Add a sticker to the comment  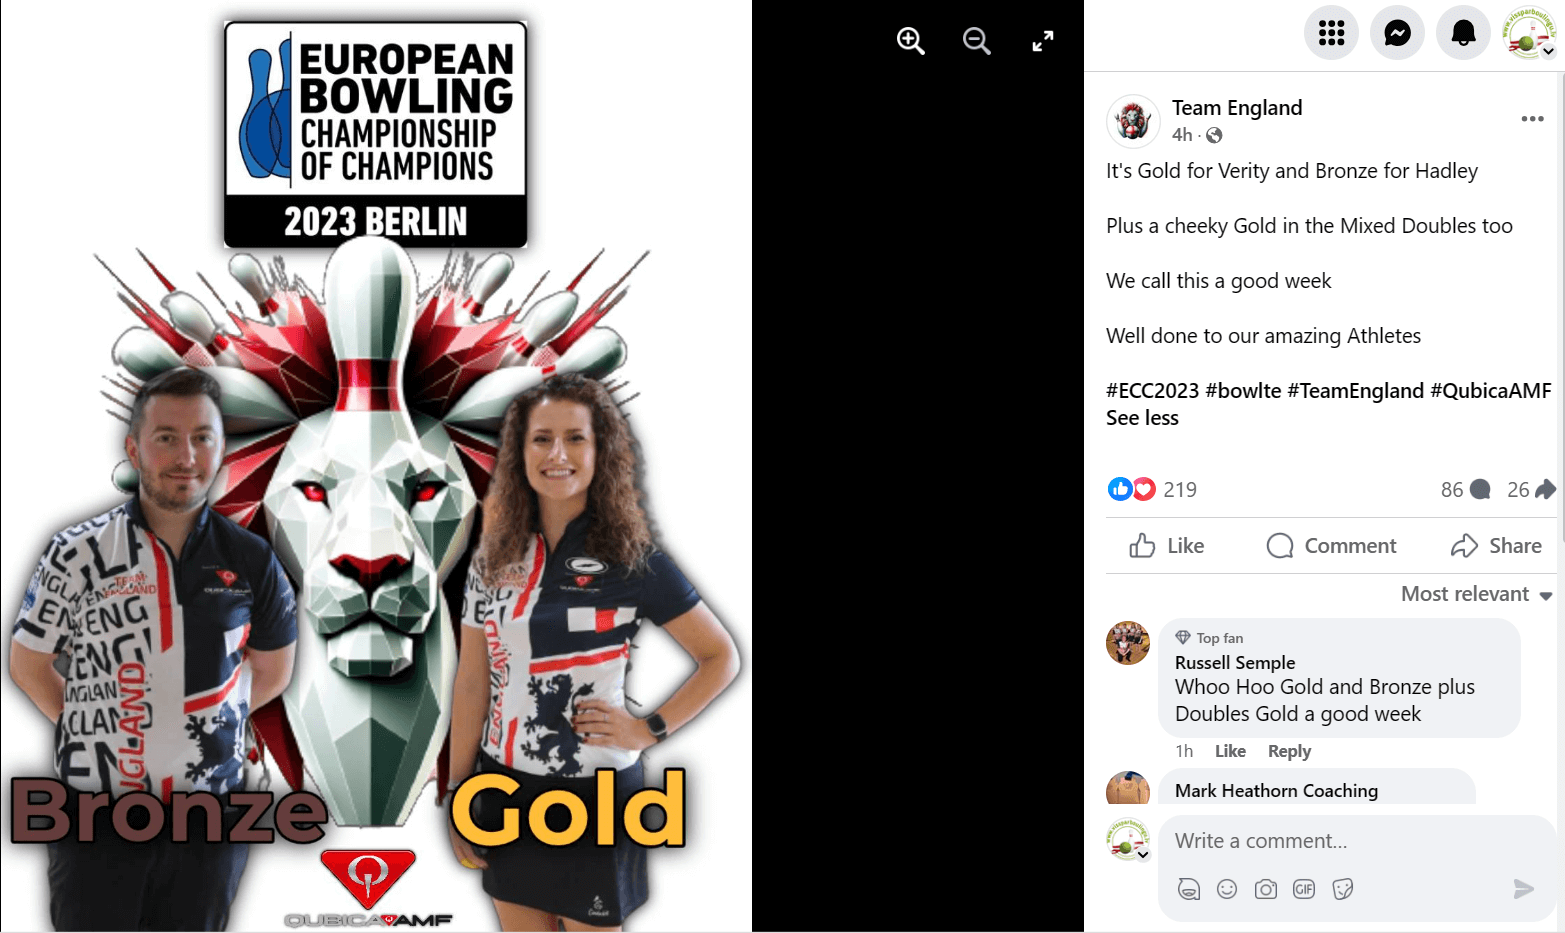pos(1343,889)
